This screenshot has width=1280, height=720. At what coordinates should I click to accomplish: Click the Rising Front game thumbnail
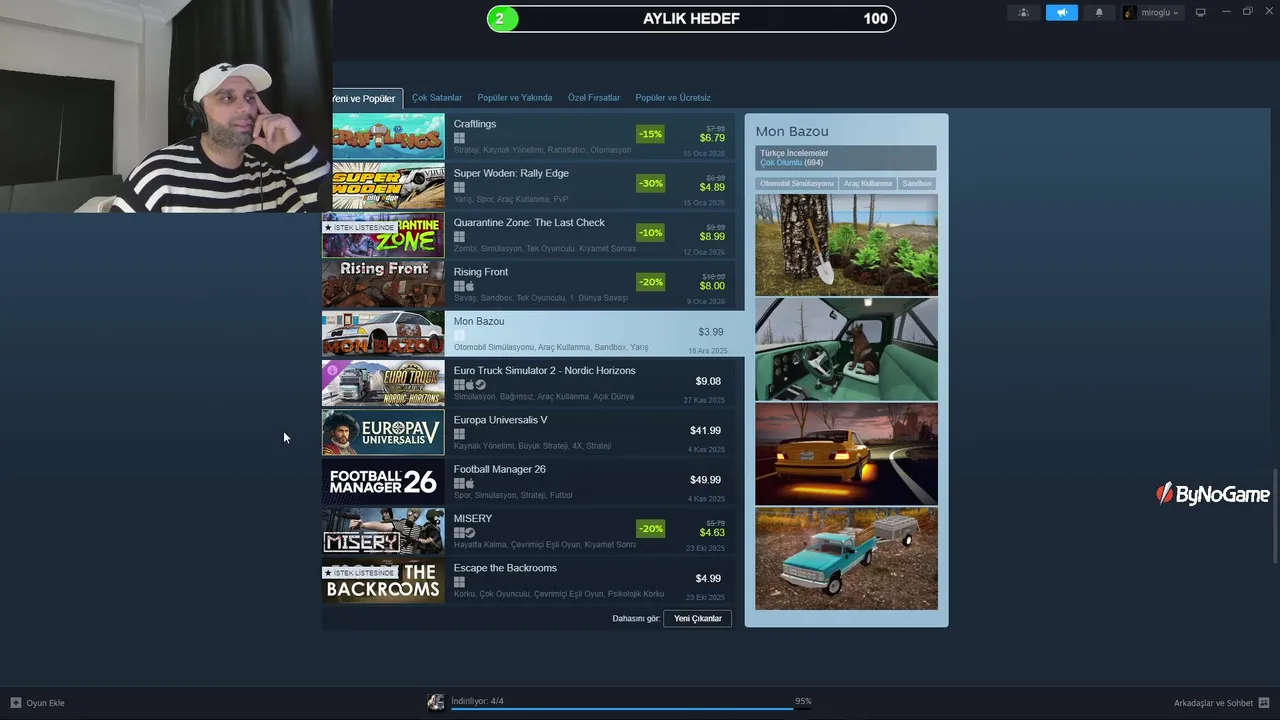[x=383, y=284]
